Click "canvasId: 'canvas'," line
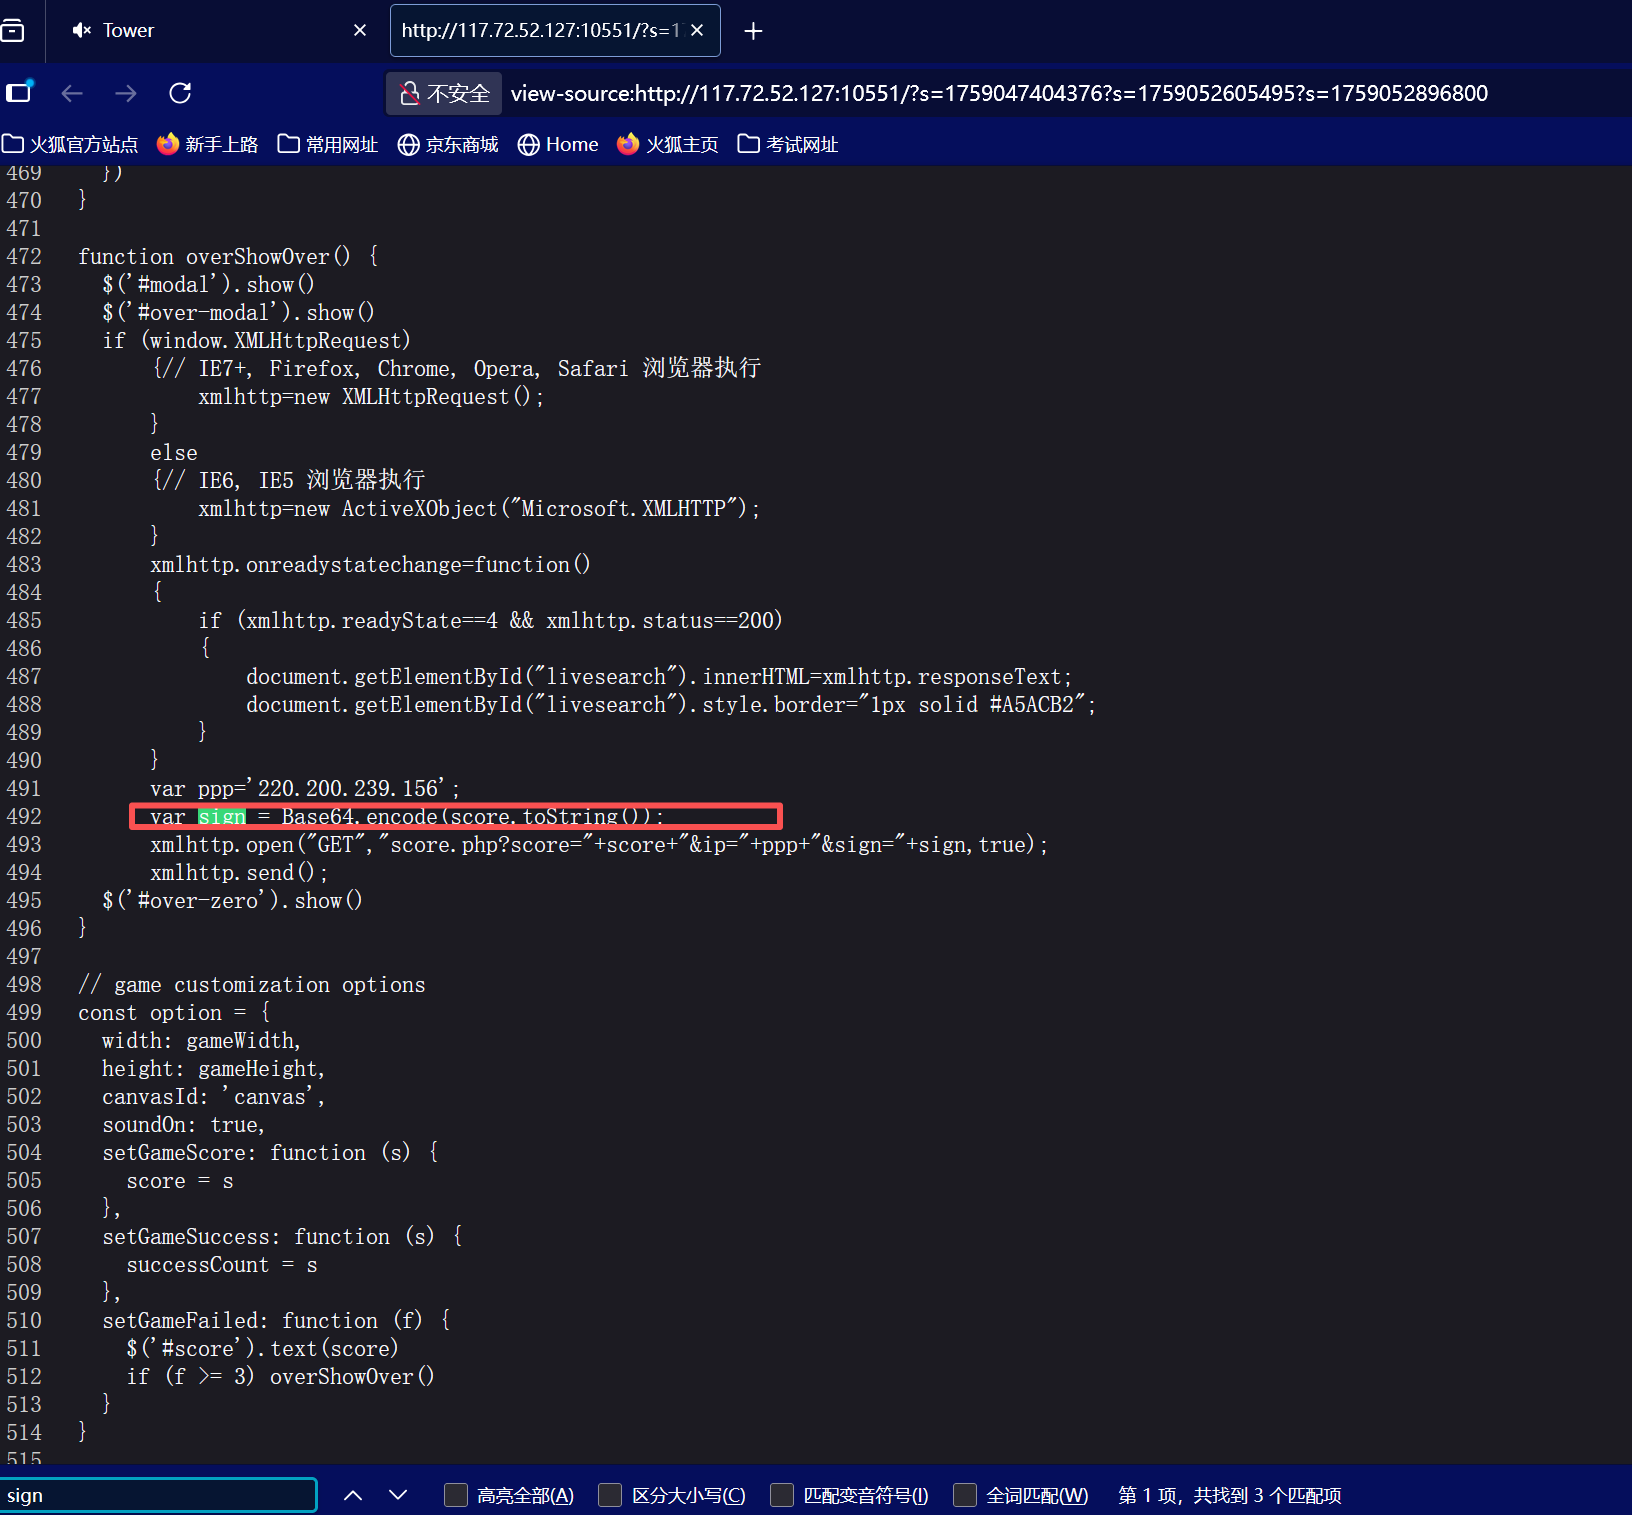Screen dimensions: 1632x1515 (x=214, y=1096)
